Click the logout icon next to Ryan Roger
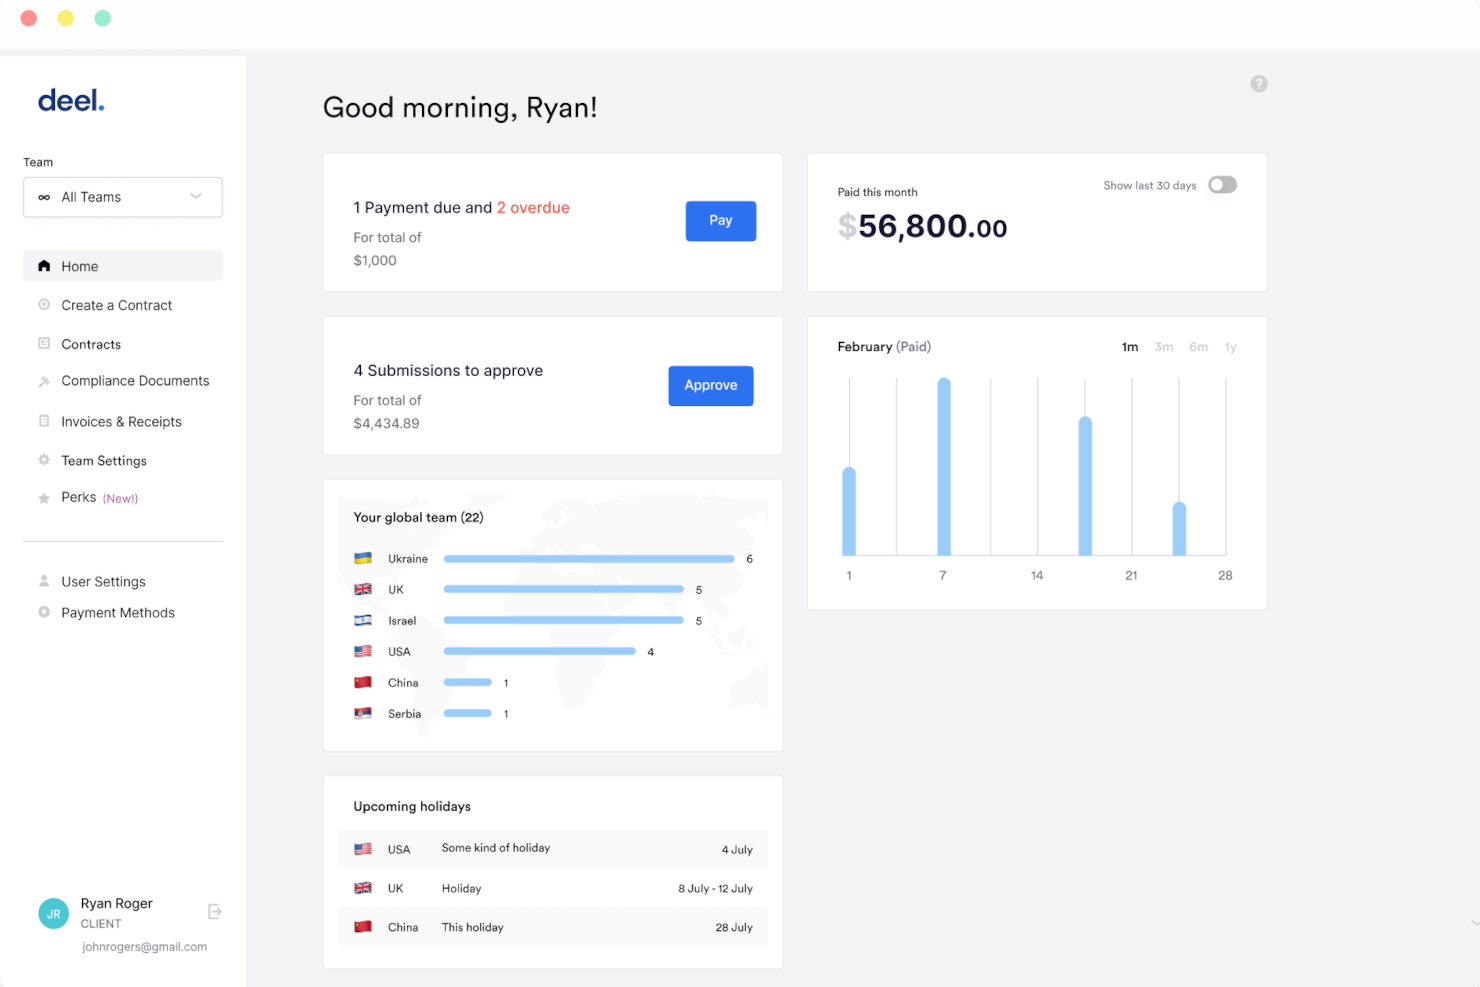Screen dimensions: 1480x987 (x=215, y=911)
